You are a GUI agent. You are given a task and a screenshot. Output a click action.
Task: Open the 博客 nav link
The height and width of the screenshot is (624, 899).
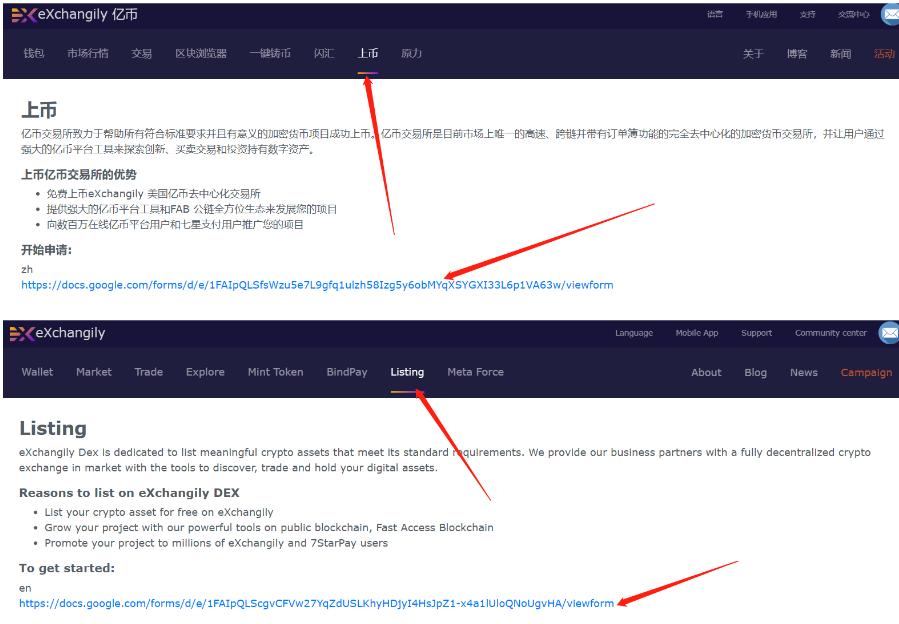(797, 54)
